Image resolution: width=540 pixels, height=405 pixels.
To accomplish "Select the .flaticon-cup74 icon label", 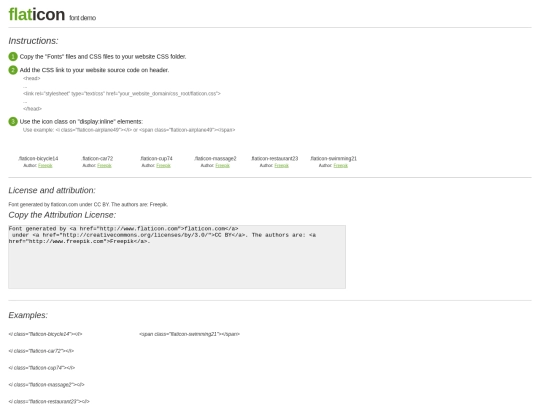I will click(156, 158).
